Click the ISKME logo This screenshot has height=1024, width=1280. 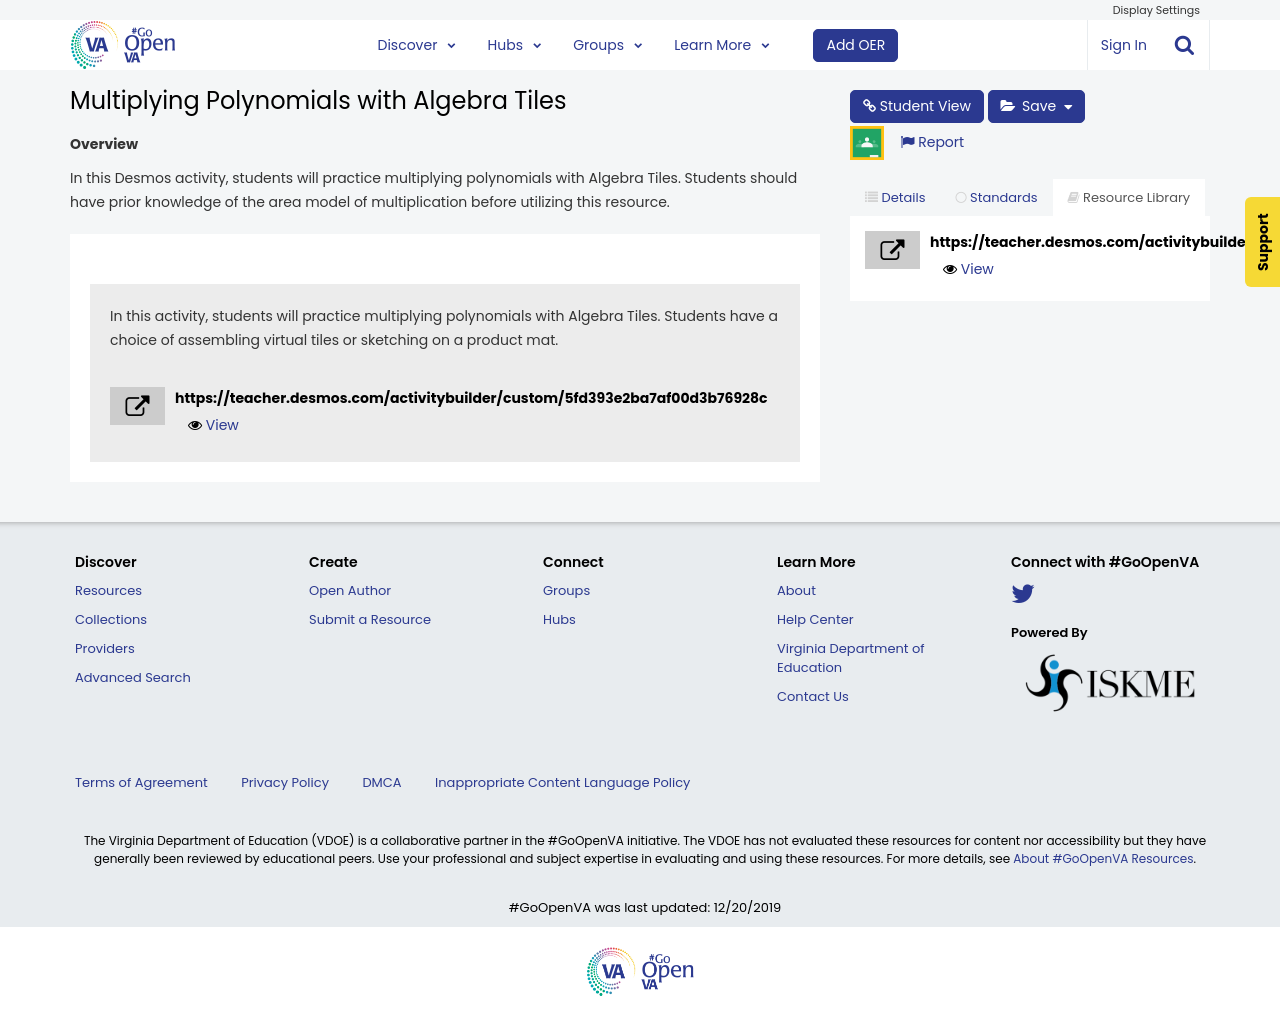coord(1110,683)
